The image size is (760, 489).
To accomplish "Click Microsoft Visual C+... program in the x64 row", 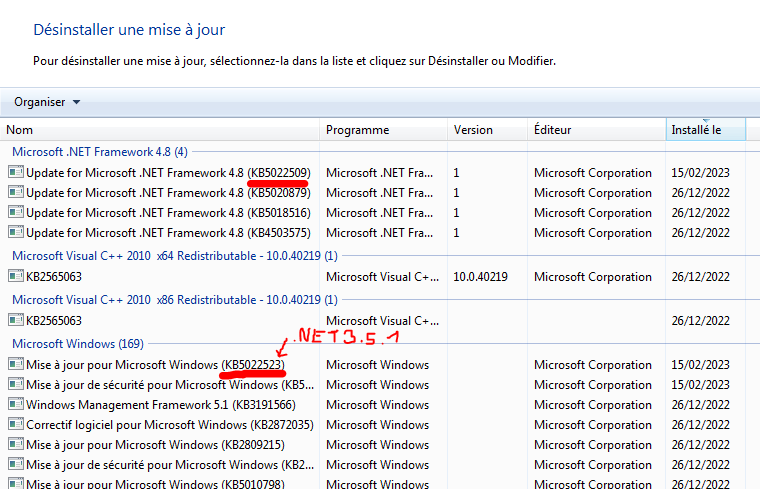I will coord(382,277).
